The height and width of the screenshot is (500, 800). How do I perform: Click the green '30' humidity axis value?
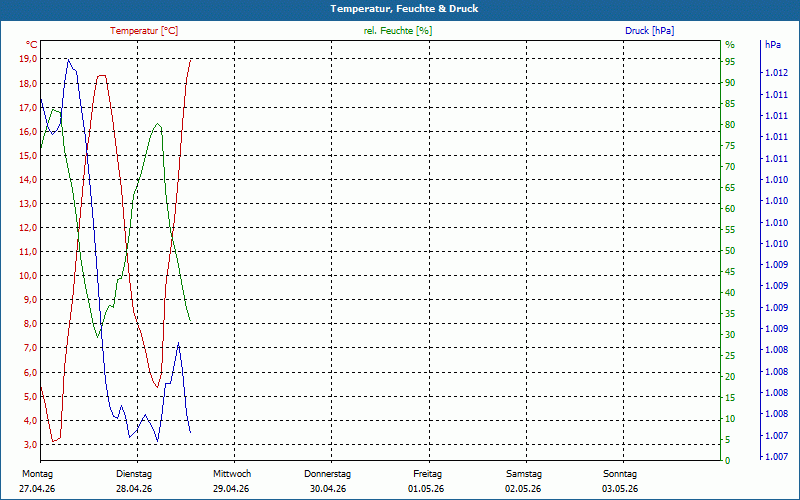730,335
